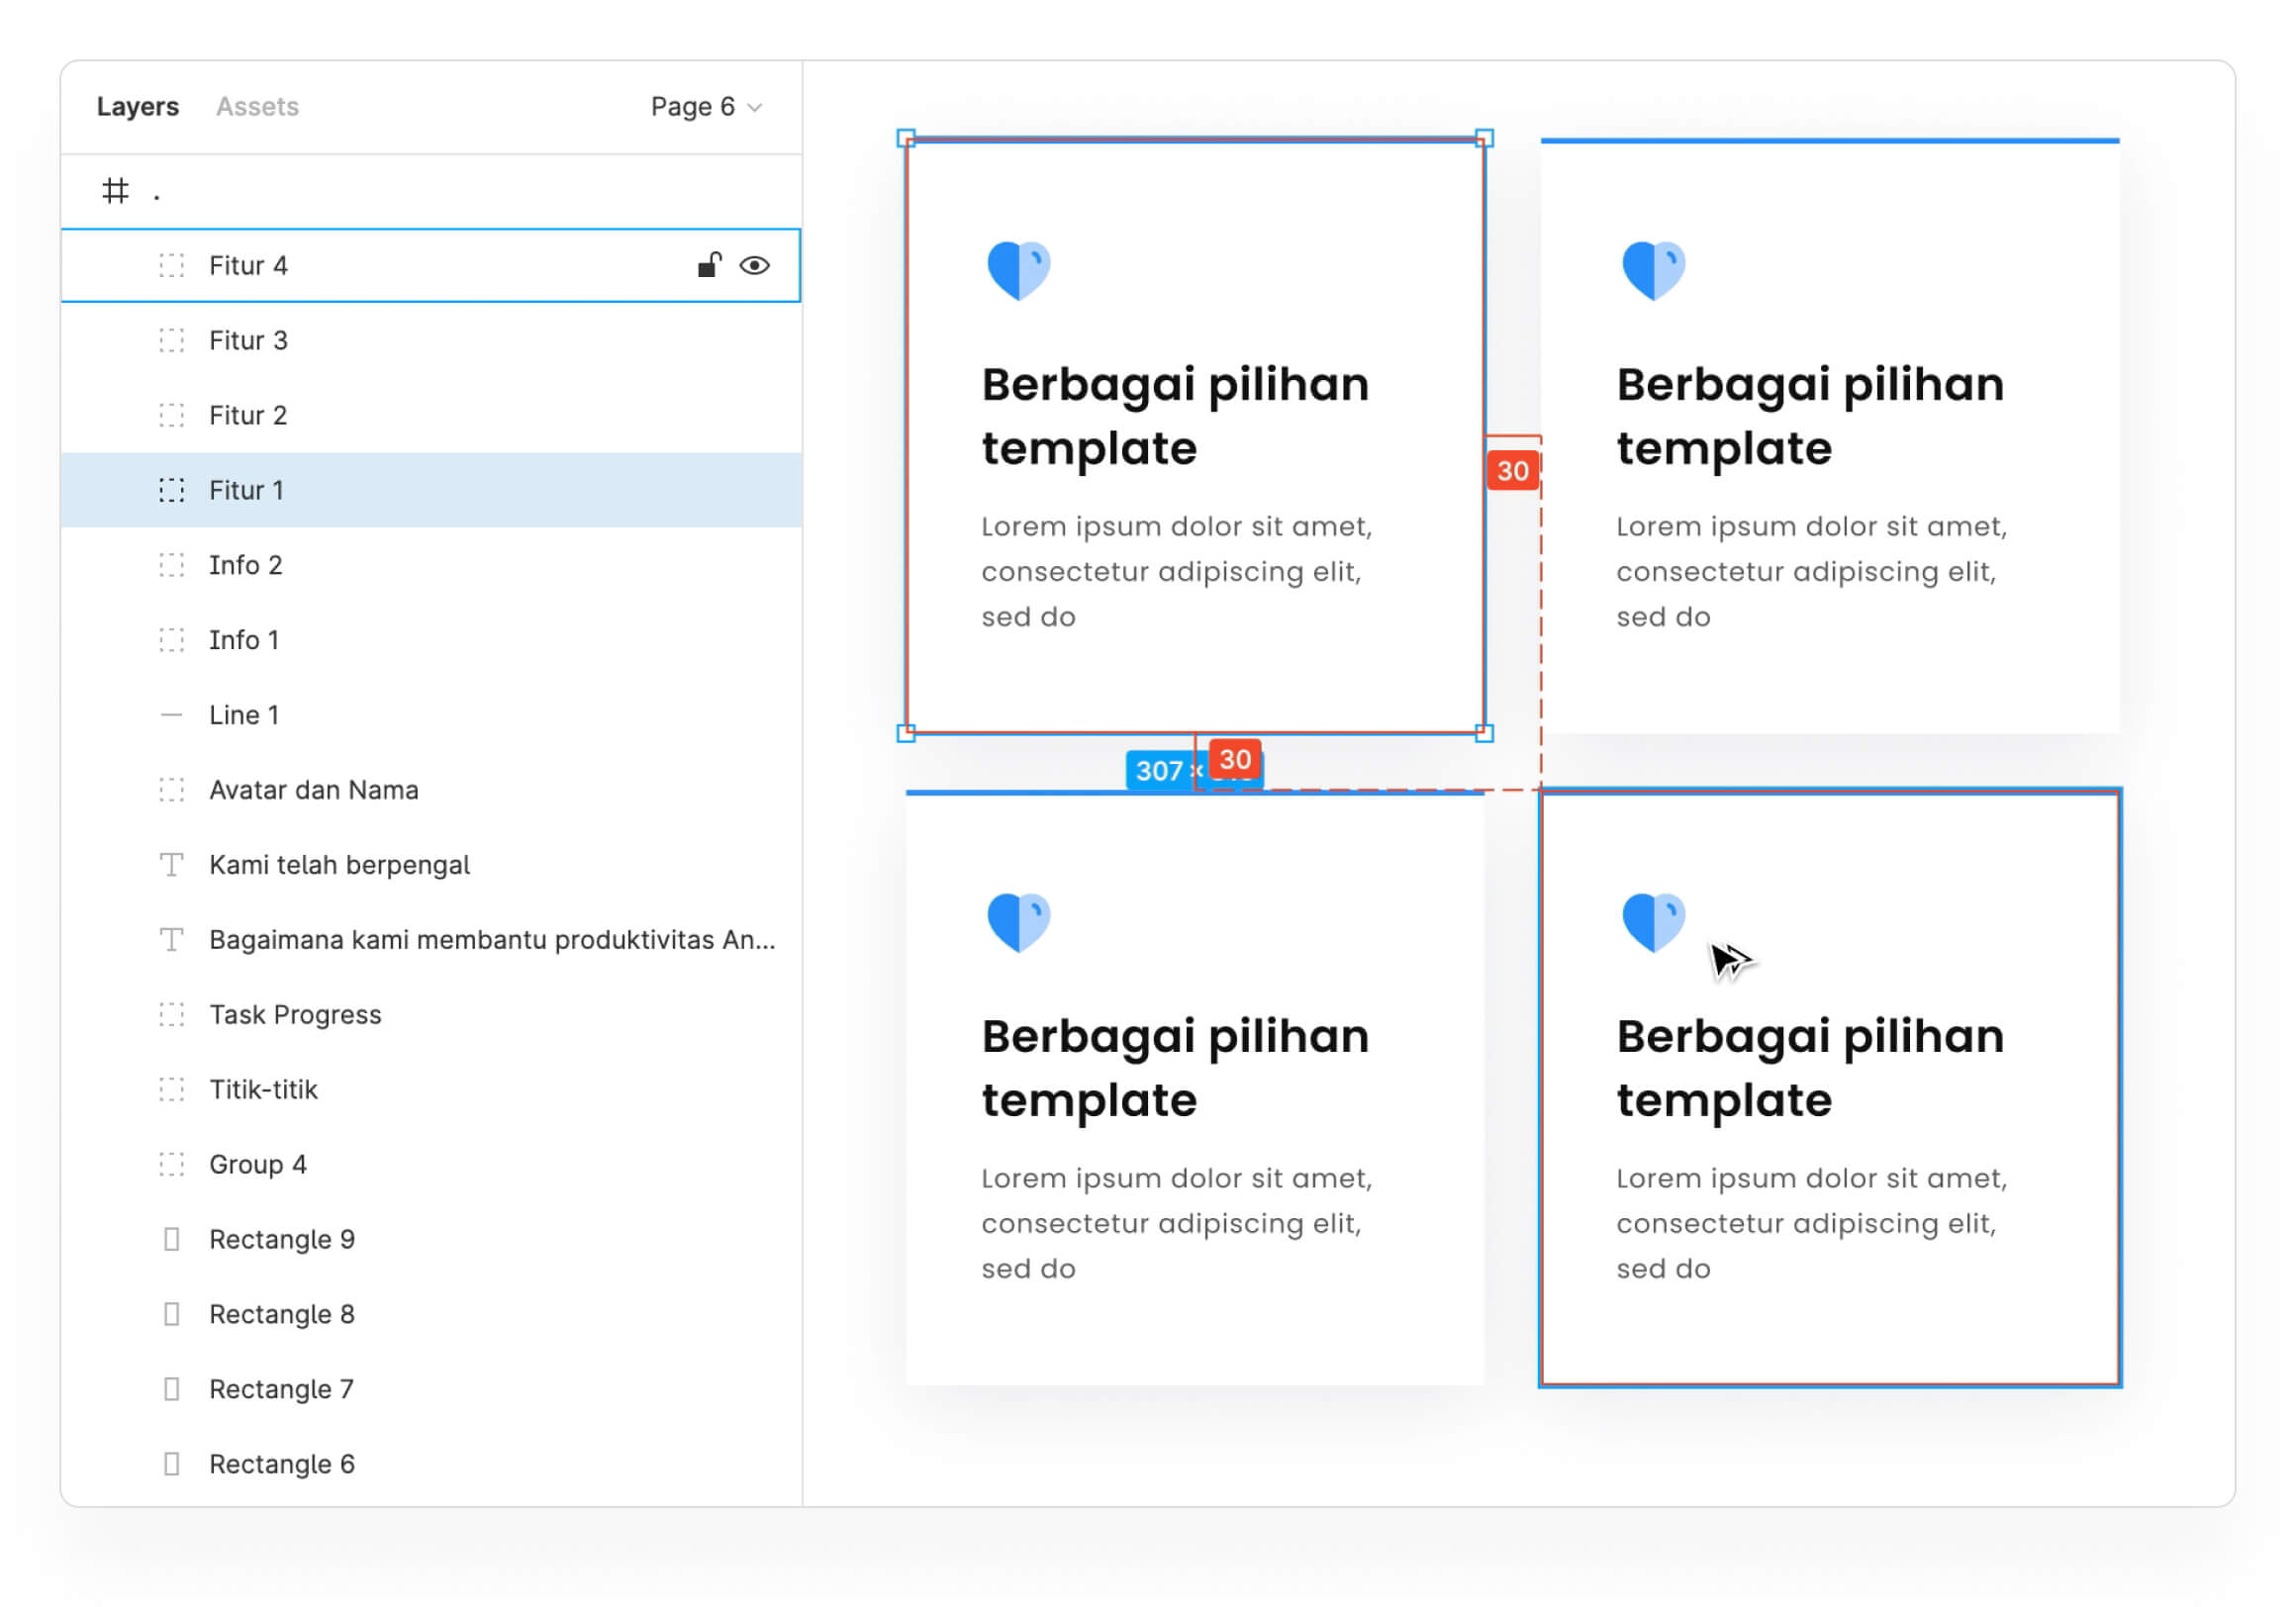The height and width of the screenshot is (1607, 2296).
Task: Click text icon beside Kami telah berpengal
Action: (x=172, y=865)
